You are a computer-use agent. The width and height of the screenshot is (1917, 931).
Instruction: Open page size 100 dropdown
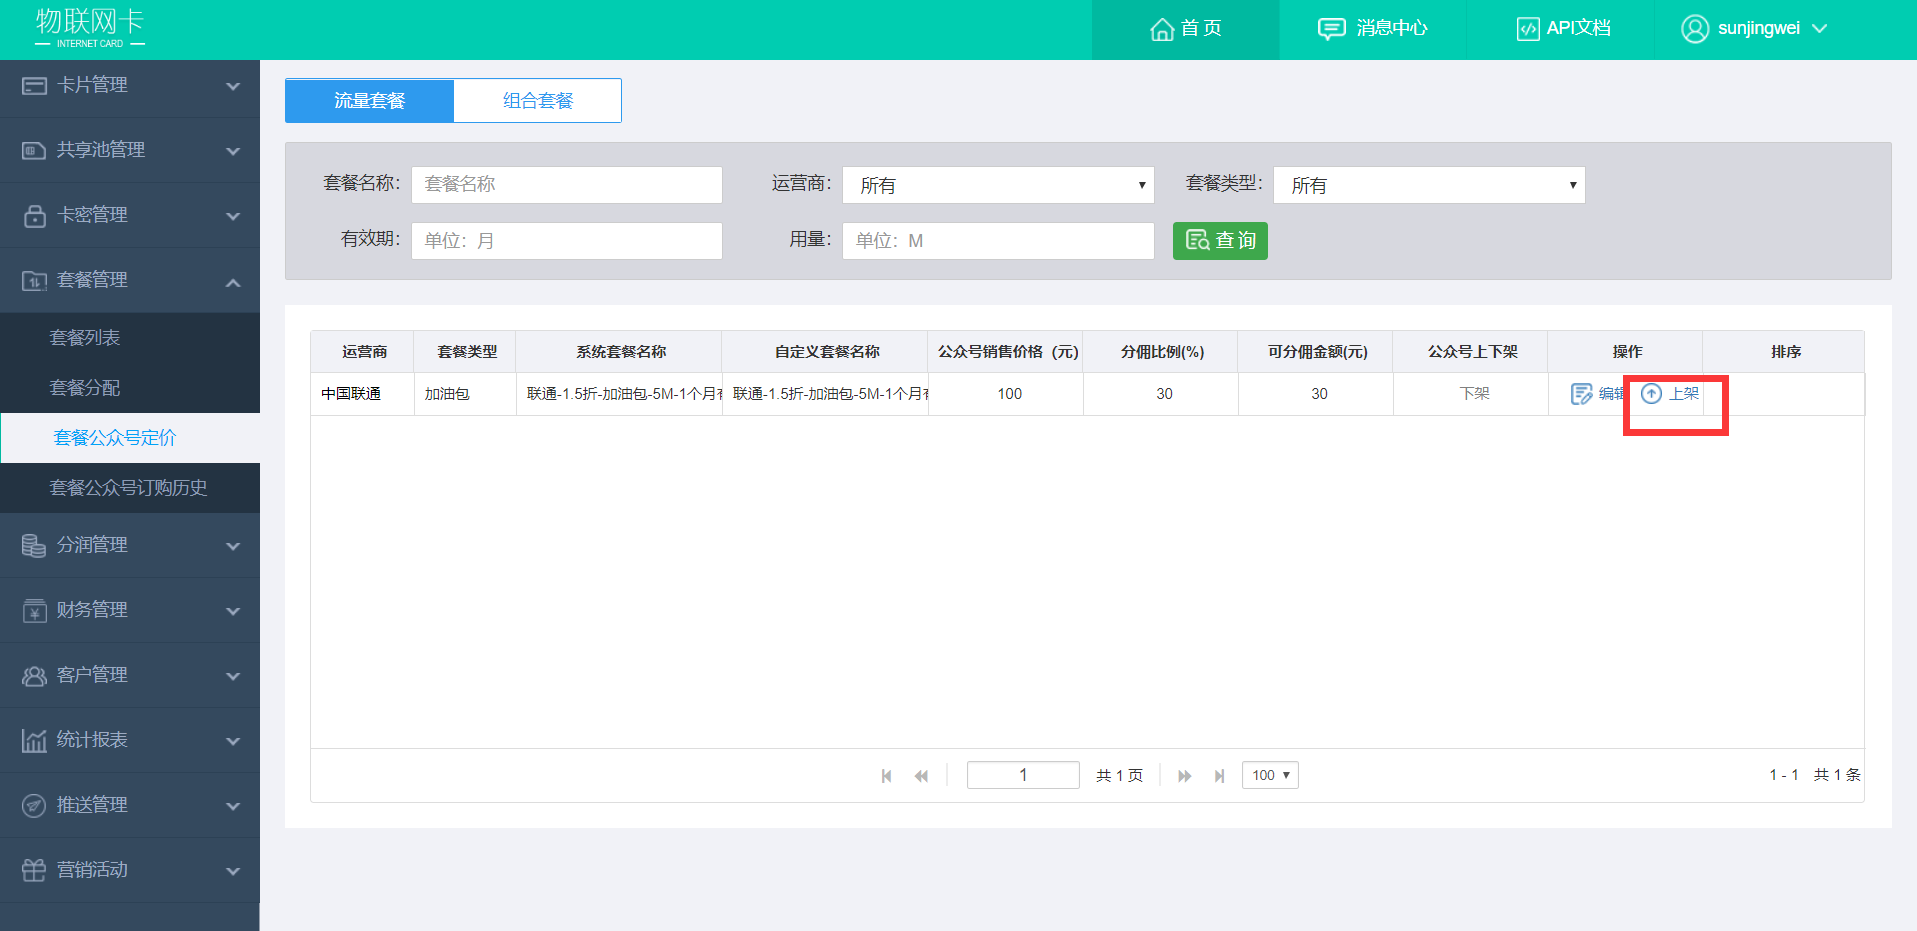click(1270, 775)
